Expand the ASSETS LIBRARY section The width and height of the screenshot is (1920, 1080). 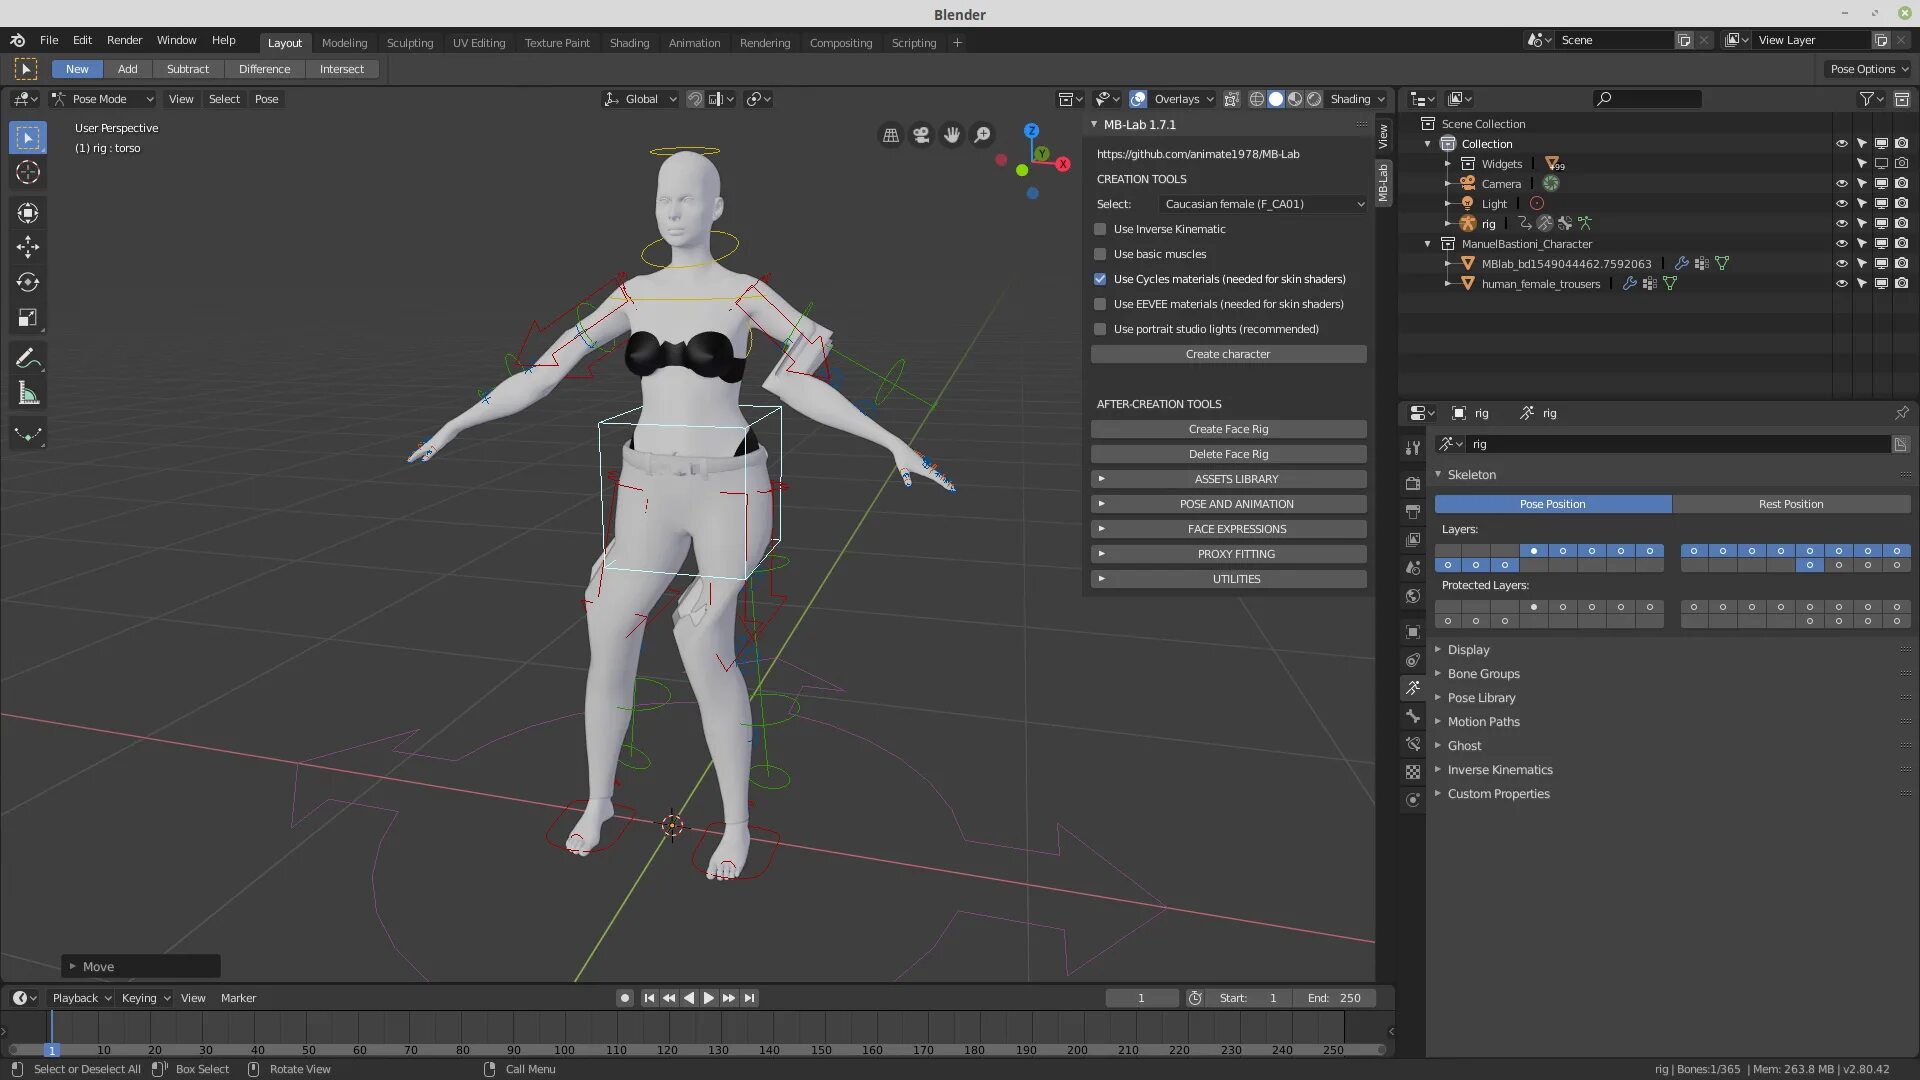point(1229,479)
